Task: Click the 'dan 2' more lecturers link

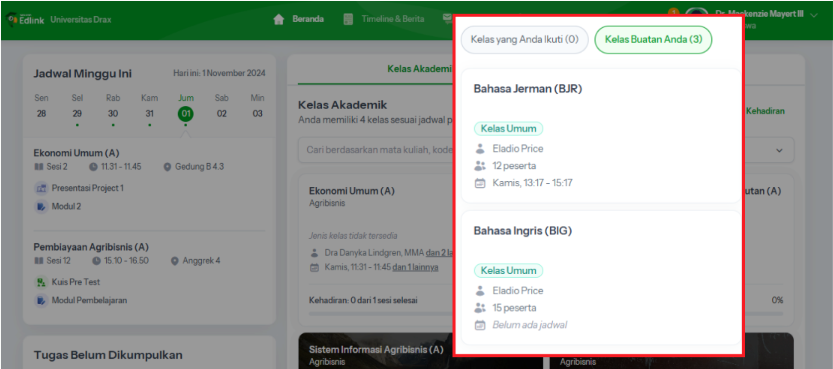Action: (x=439, y=253)
